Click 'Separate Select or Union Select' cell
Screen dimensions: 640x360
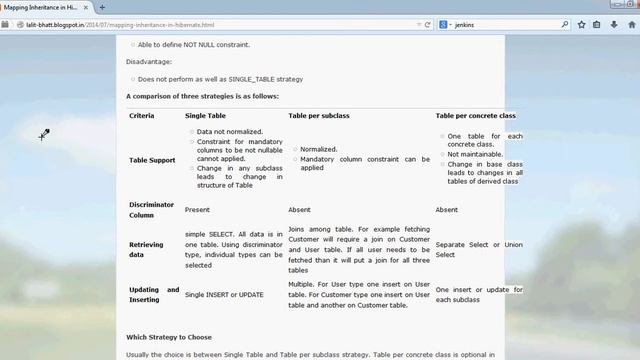479,249
